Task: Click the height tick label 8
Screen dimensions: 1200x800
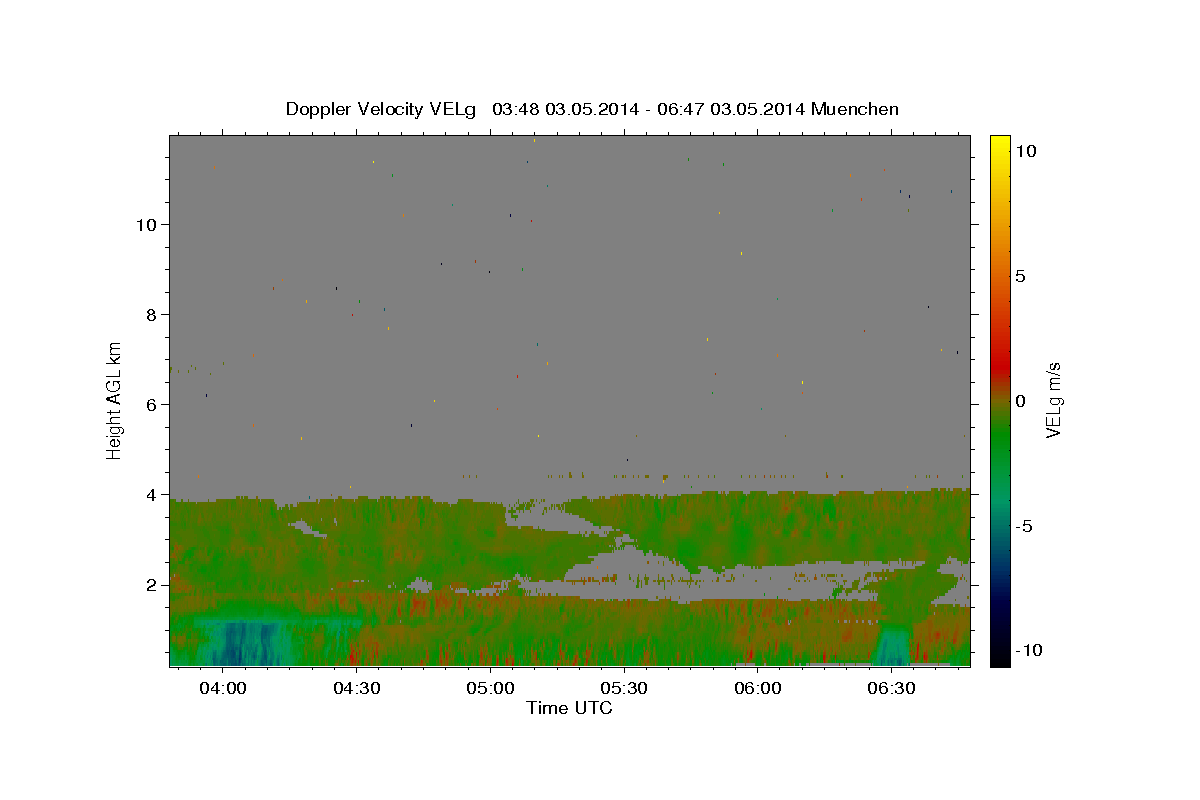Action: click(151, 315)
